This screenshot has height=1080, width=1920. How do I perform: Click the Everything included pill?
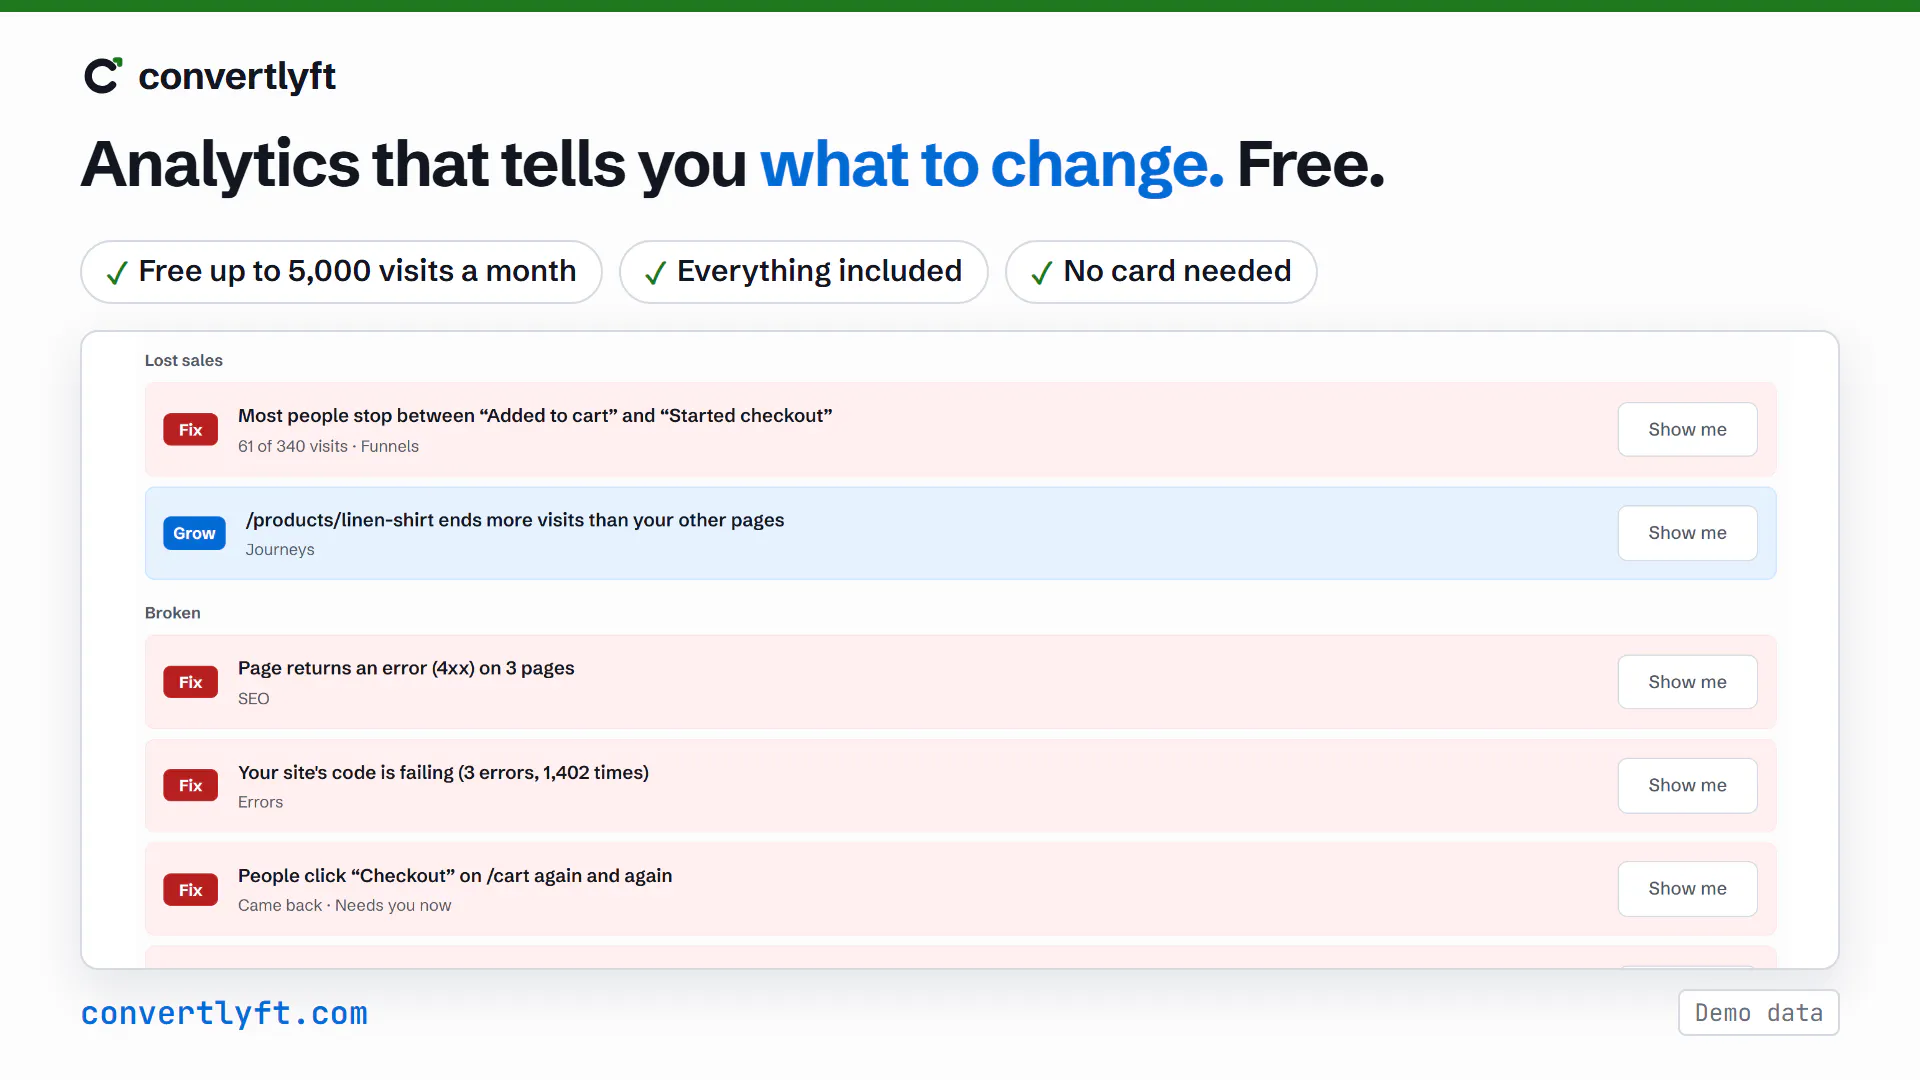(803, 272)
